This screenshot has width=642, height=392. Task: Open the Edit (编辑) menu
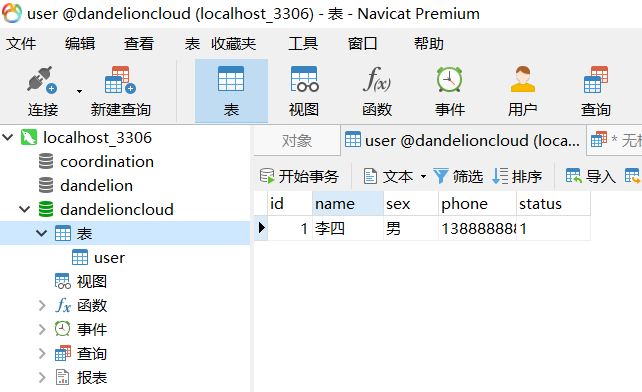coord(80,43)
